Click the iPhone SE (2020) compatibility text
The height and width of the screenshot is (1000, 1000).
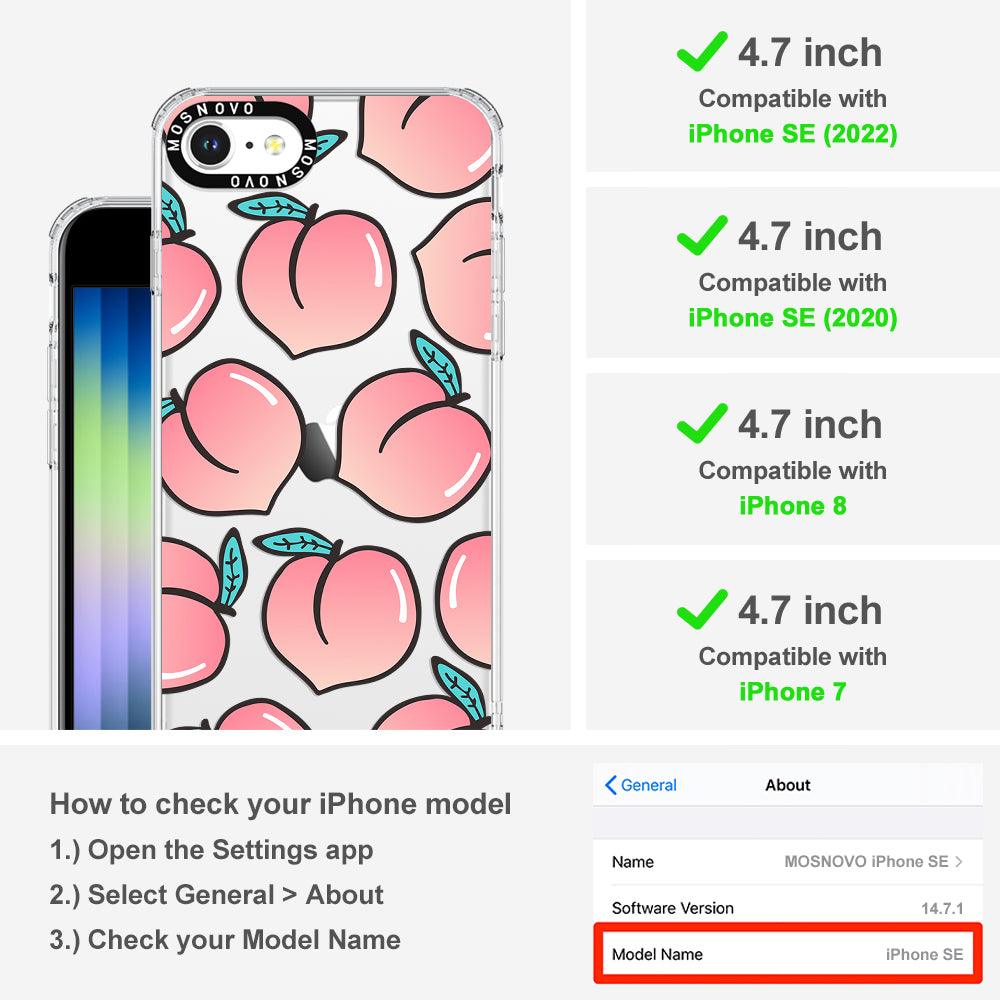[793, 318]
